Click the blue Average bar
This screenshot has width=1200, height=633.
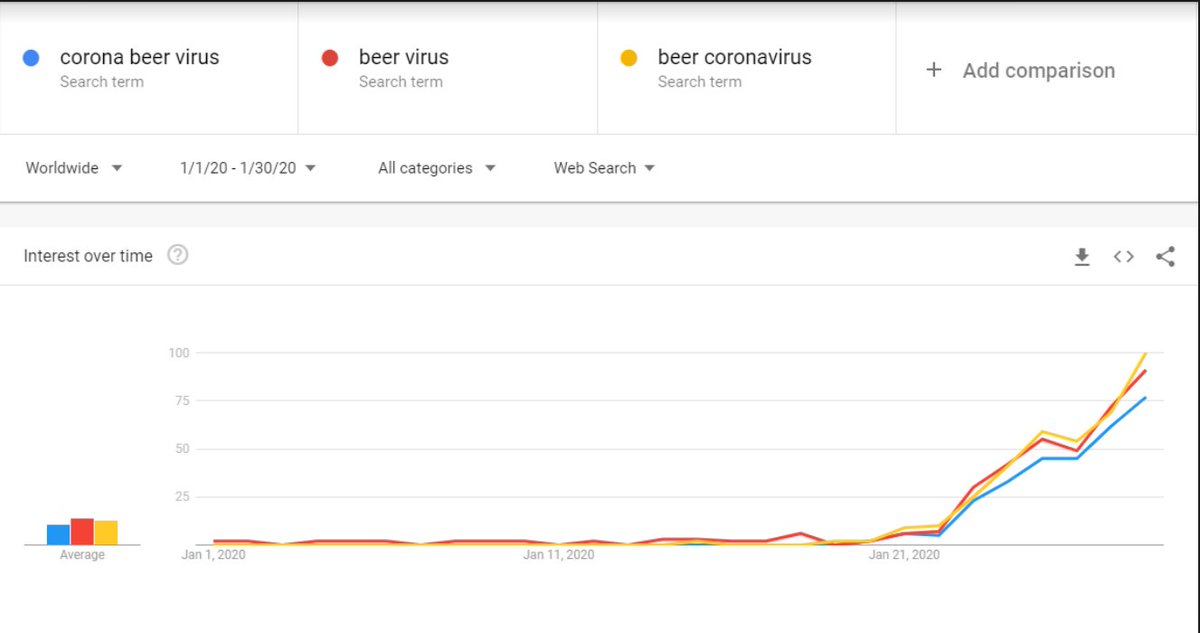click(x=58, y=535)
